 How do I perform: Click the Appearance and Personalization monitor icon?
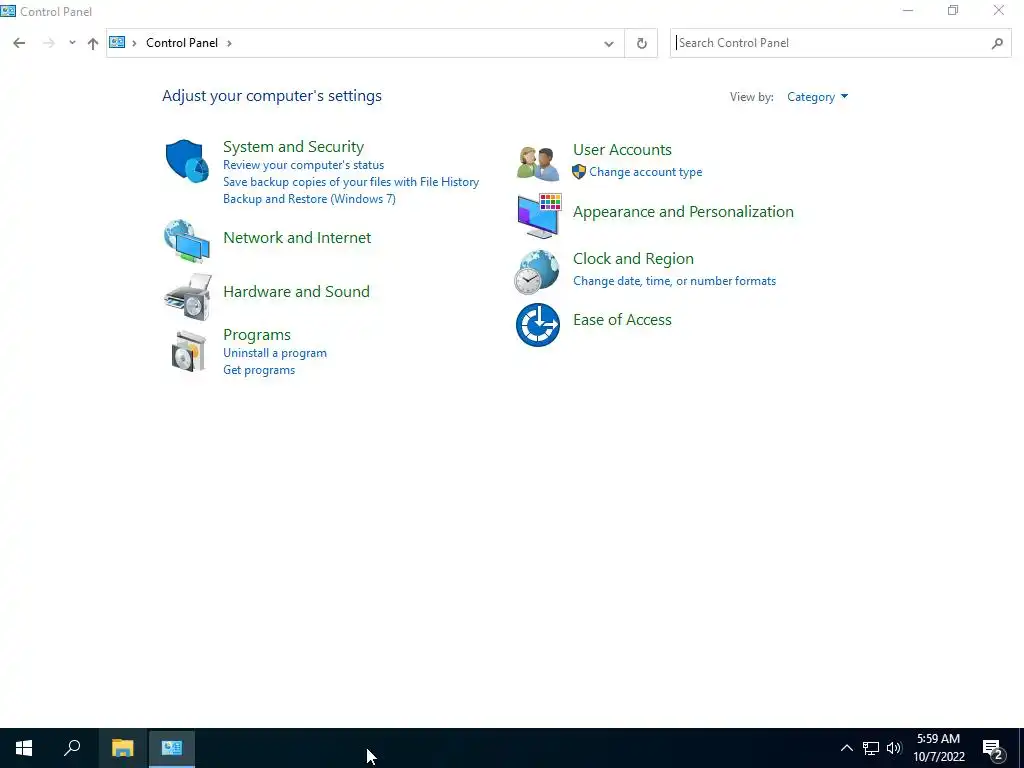pos(539,216)
